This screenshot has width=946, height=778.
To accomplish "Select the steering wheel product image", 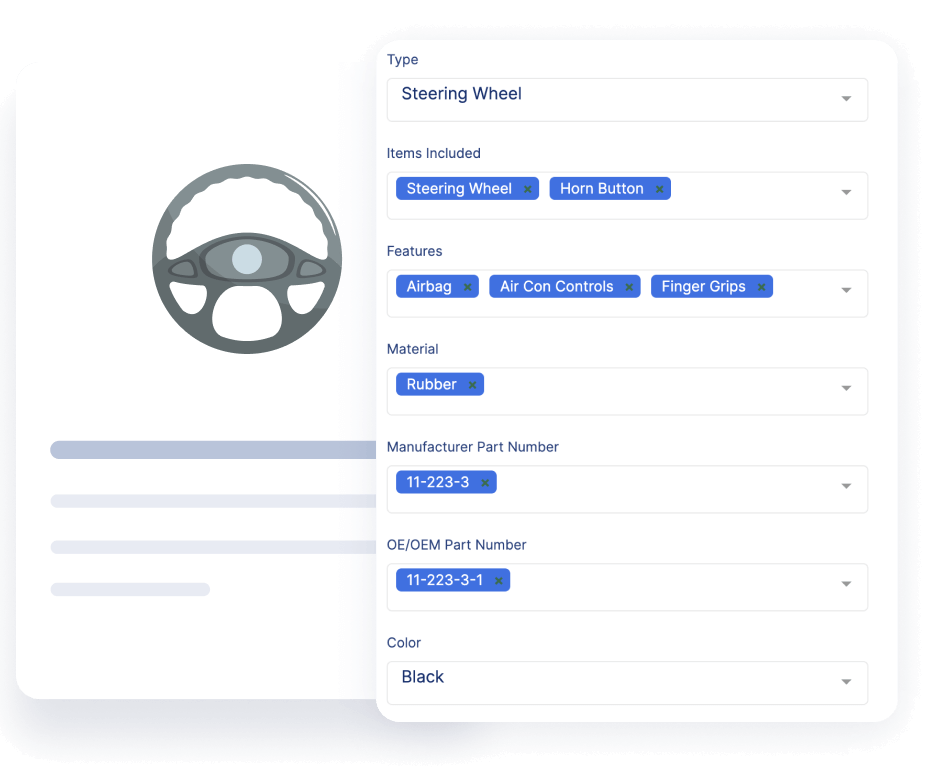I will click(246, 258).
